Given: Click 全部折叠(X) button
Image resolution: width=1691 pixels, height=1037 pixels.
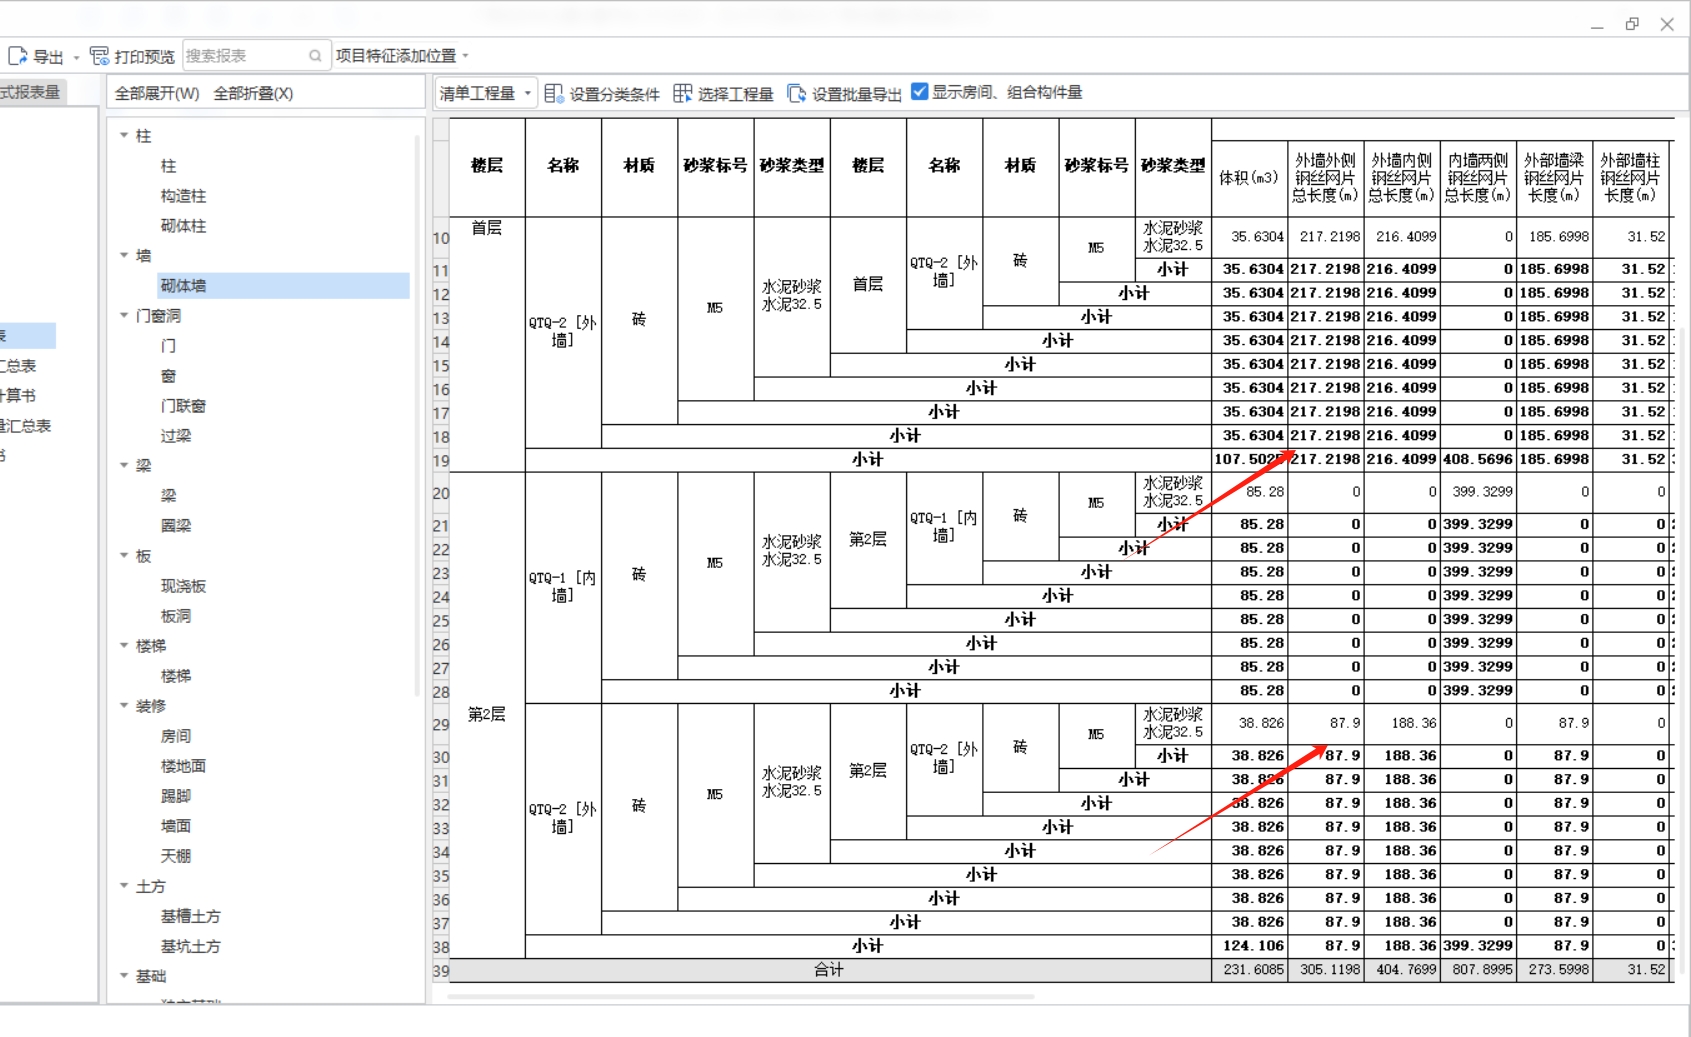Looking at the screenshot, I should [253, 93].
